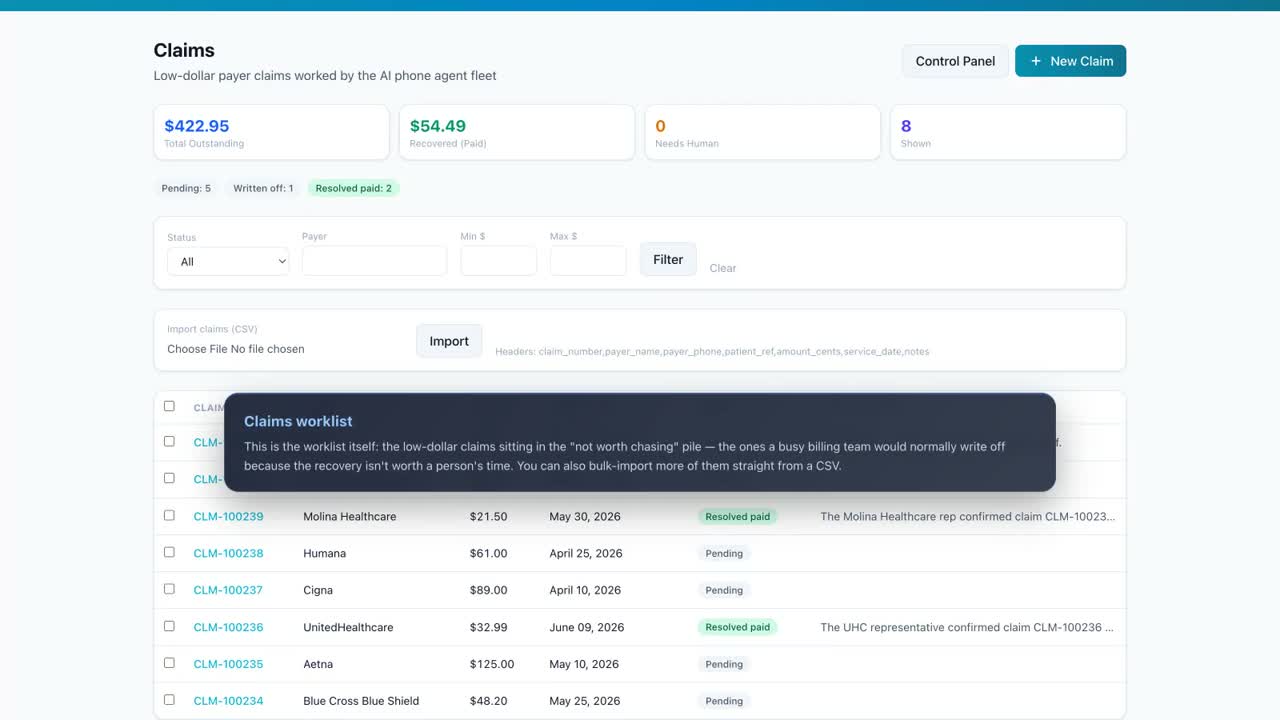Open claim CLM-100235
The image size is (1280, 720).
click(228, 665)
